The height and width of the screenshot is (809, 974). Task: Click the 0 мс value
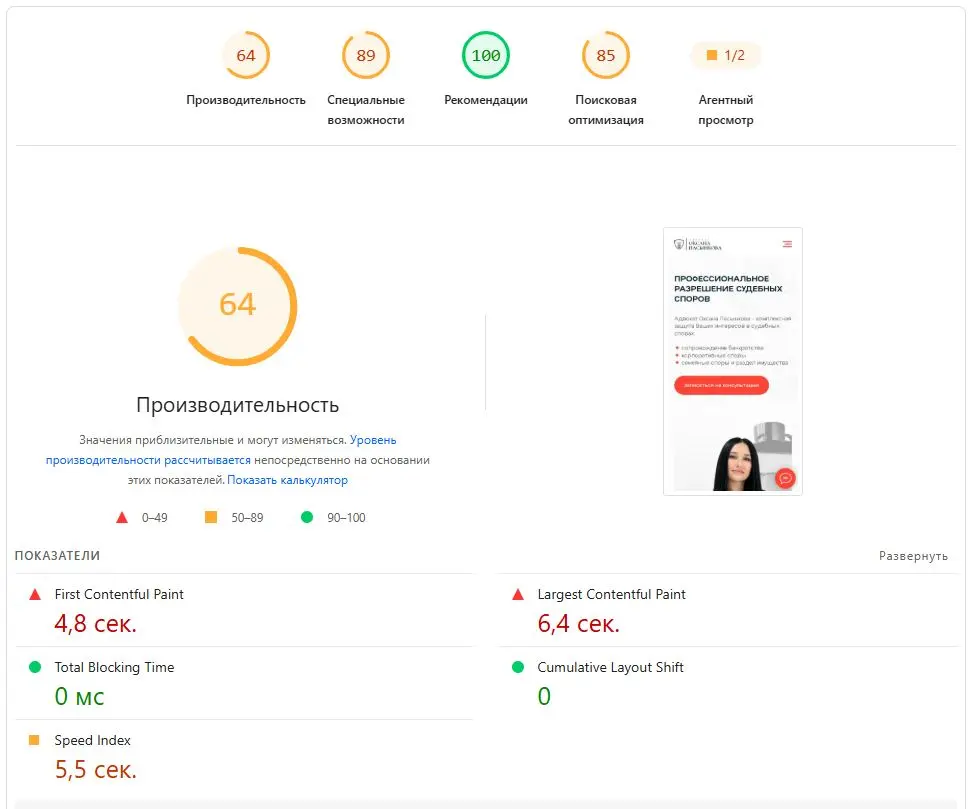(80, 697)
